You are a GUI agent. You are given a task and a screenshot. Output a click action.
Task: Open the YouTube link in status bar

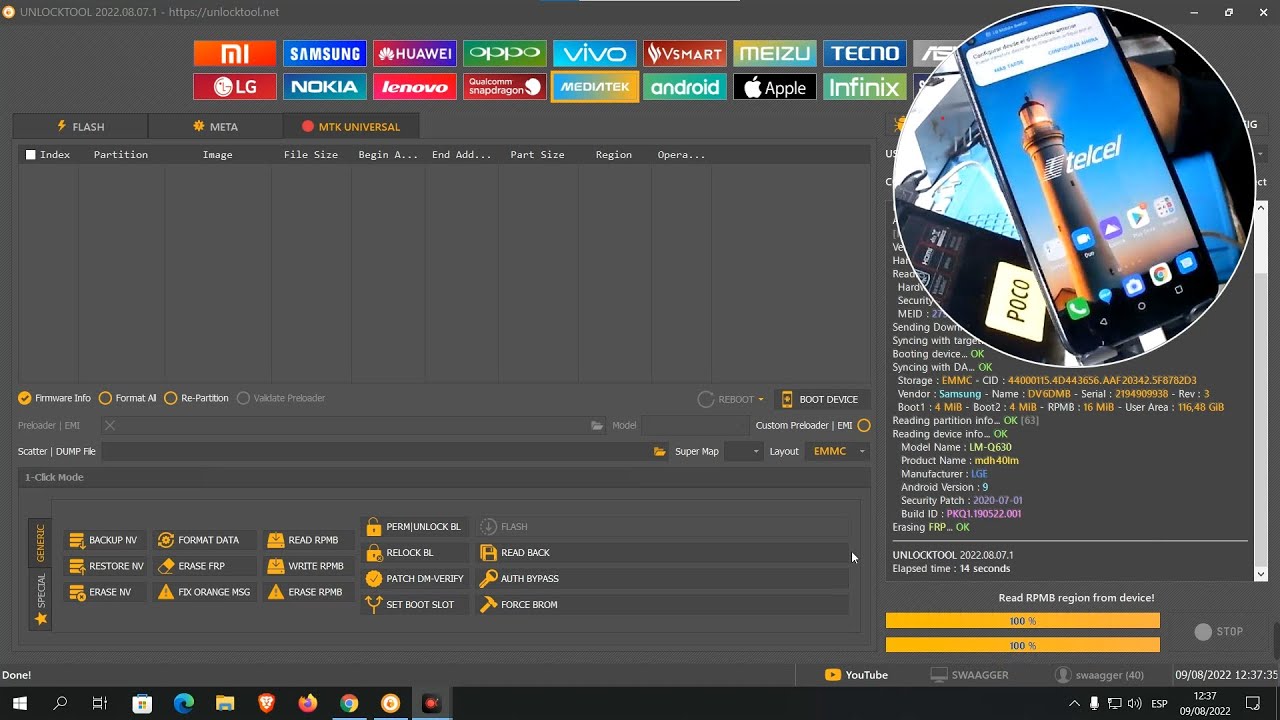coord(856,675)
